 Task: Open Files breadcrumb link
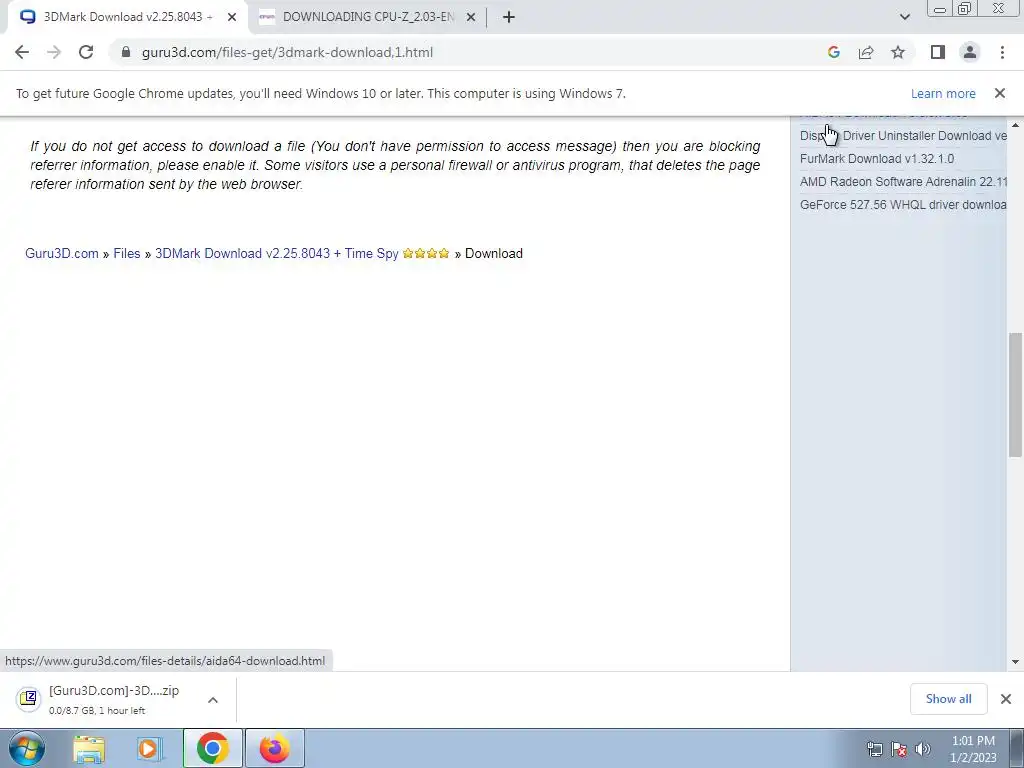pyautogui.click(x=127, y=253)
